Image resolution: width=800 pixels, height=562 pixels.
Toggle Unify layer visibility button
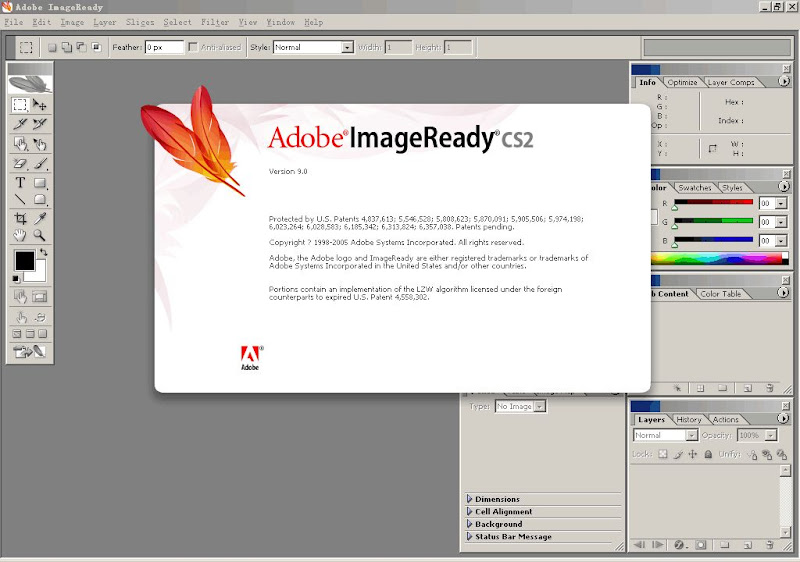click(x=767, y=454)
